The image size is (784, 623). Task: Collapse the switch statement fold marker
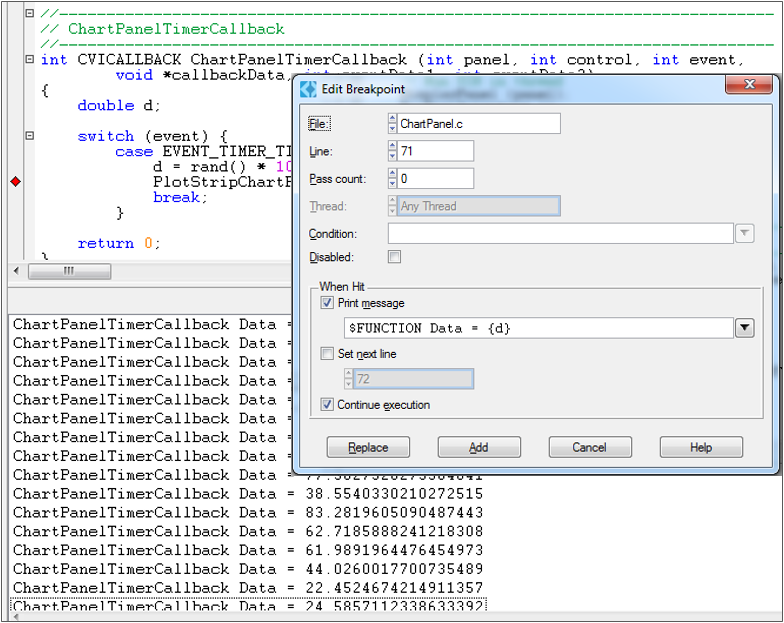(x=29, y=136)
